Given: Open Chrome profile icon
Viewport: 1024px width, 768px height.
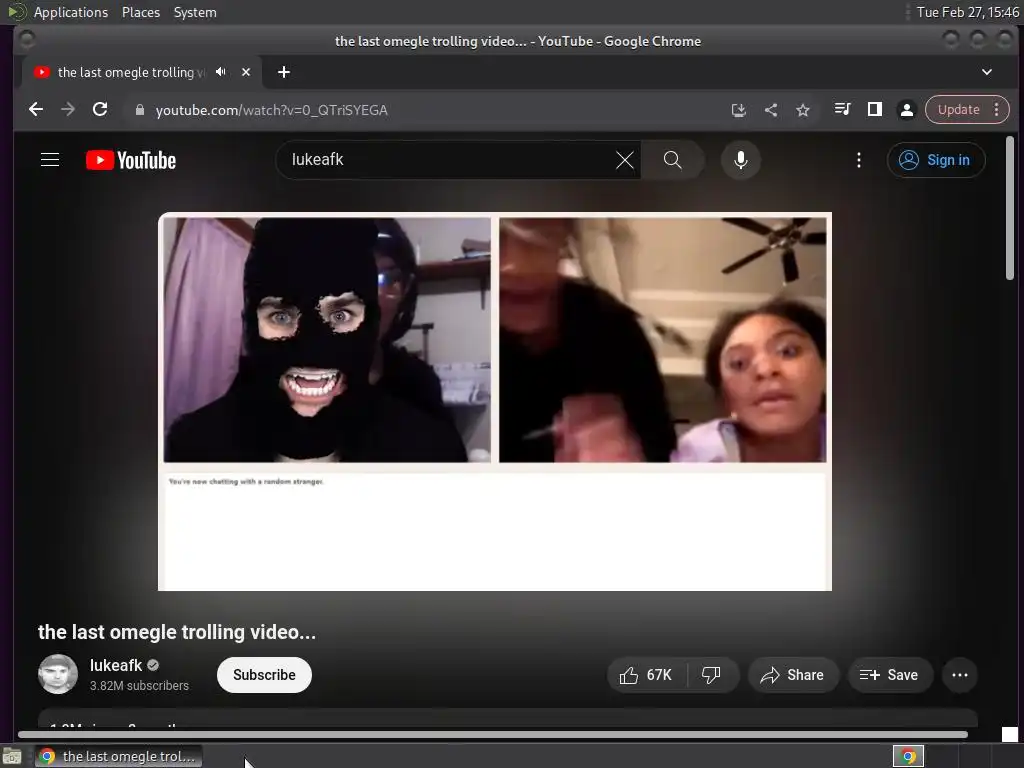Looking at the screenshot, I should [x=906, y=110].
